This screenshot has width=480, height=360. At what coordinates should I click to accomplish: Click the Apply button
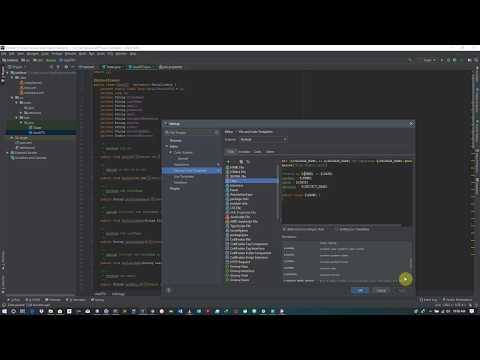click(x=402, y=291)
